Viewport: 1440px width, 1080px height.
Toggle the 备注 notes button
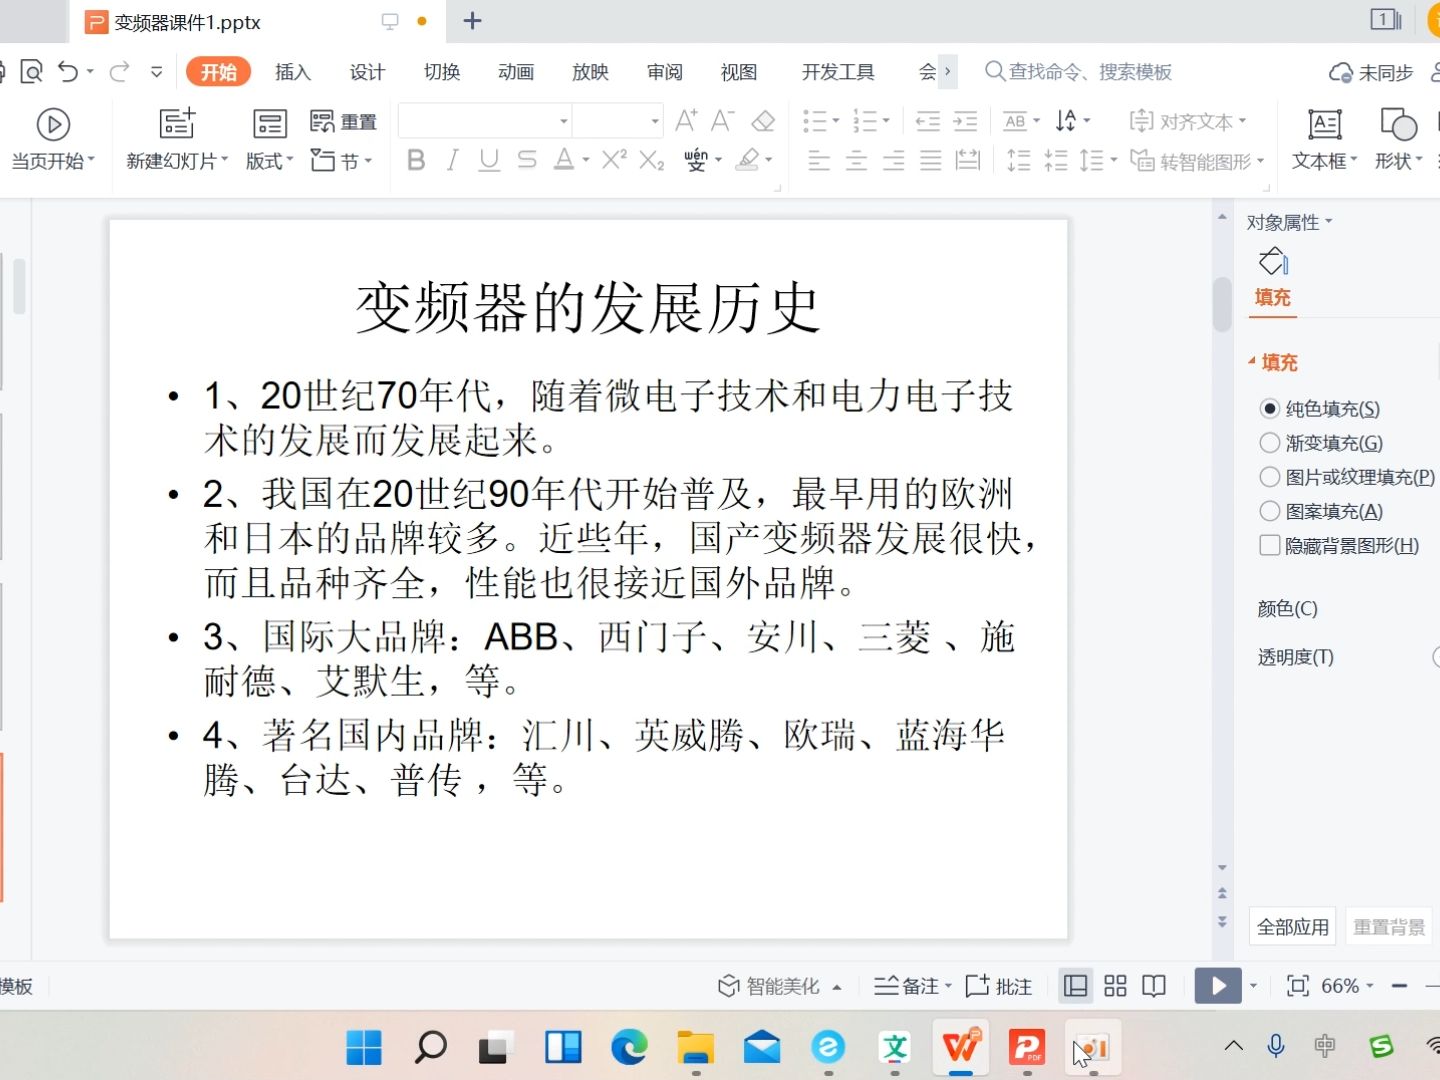(913, 986)
